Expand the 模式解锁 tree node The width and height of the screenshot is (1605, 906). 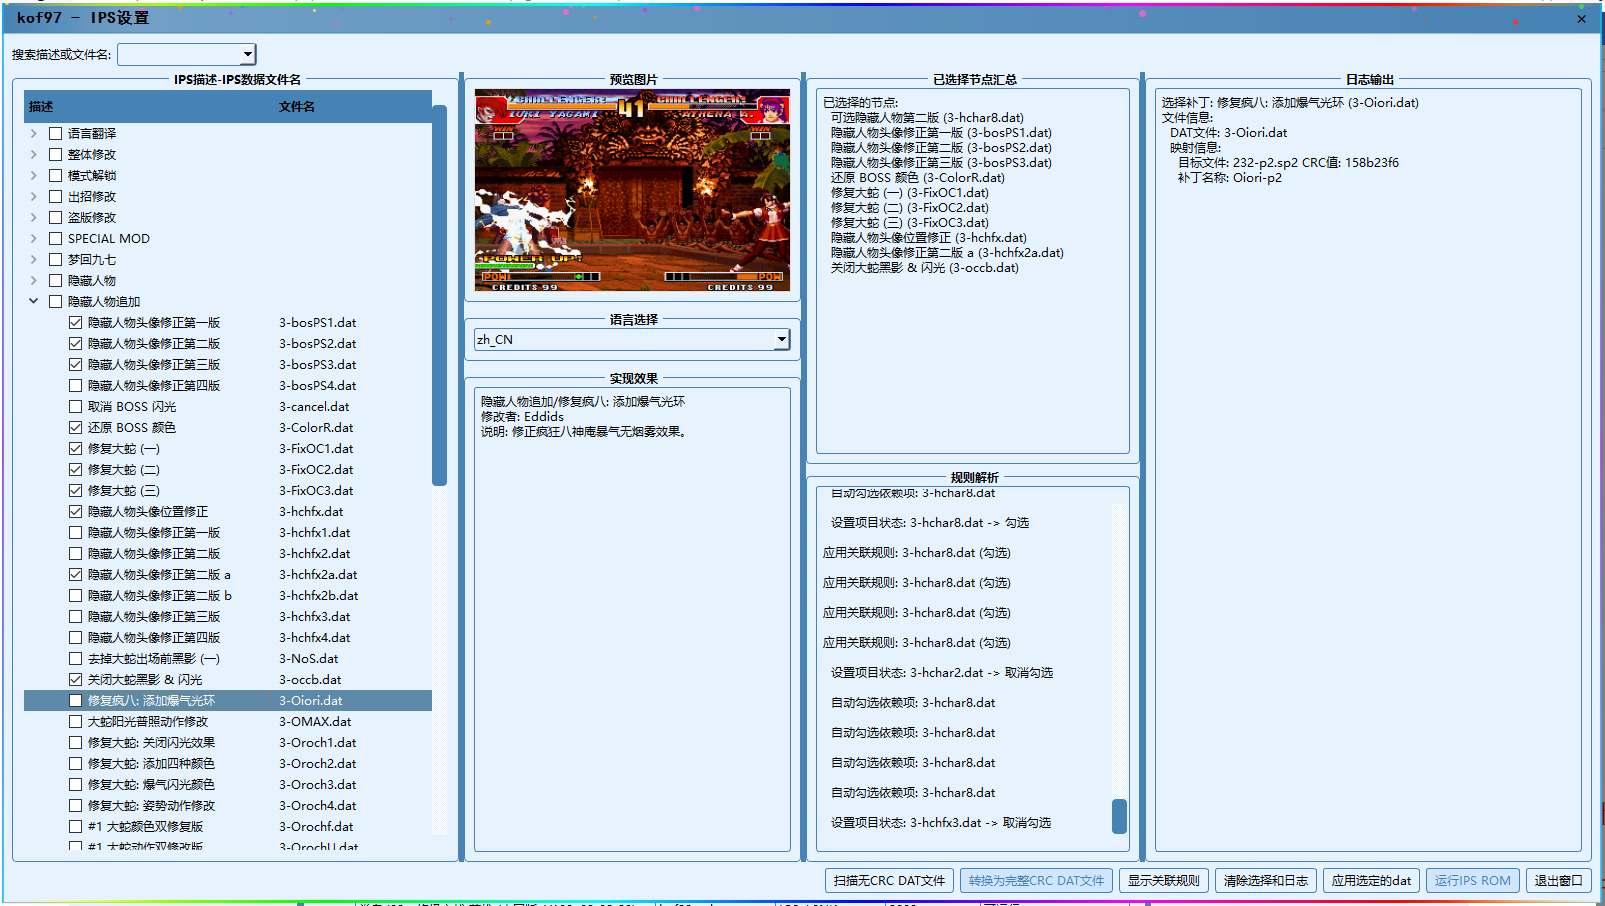coord(33,175)
